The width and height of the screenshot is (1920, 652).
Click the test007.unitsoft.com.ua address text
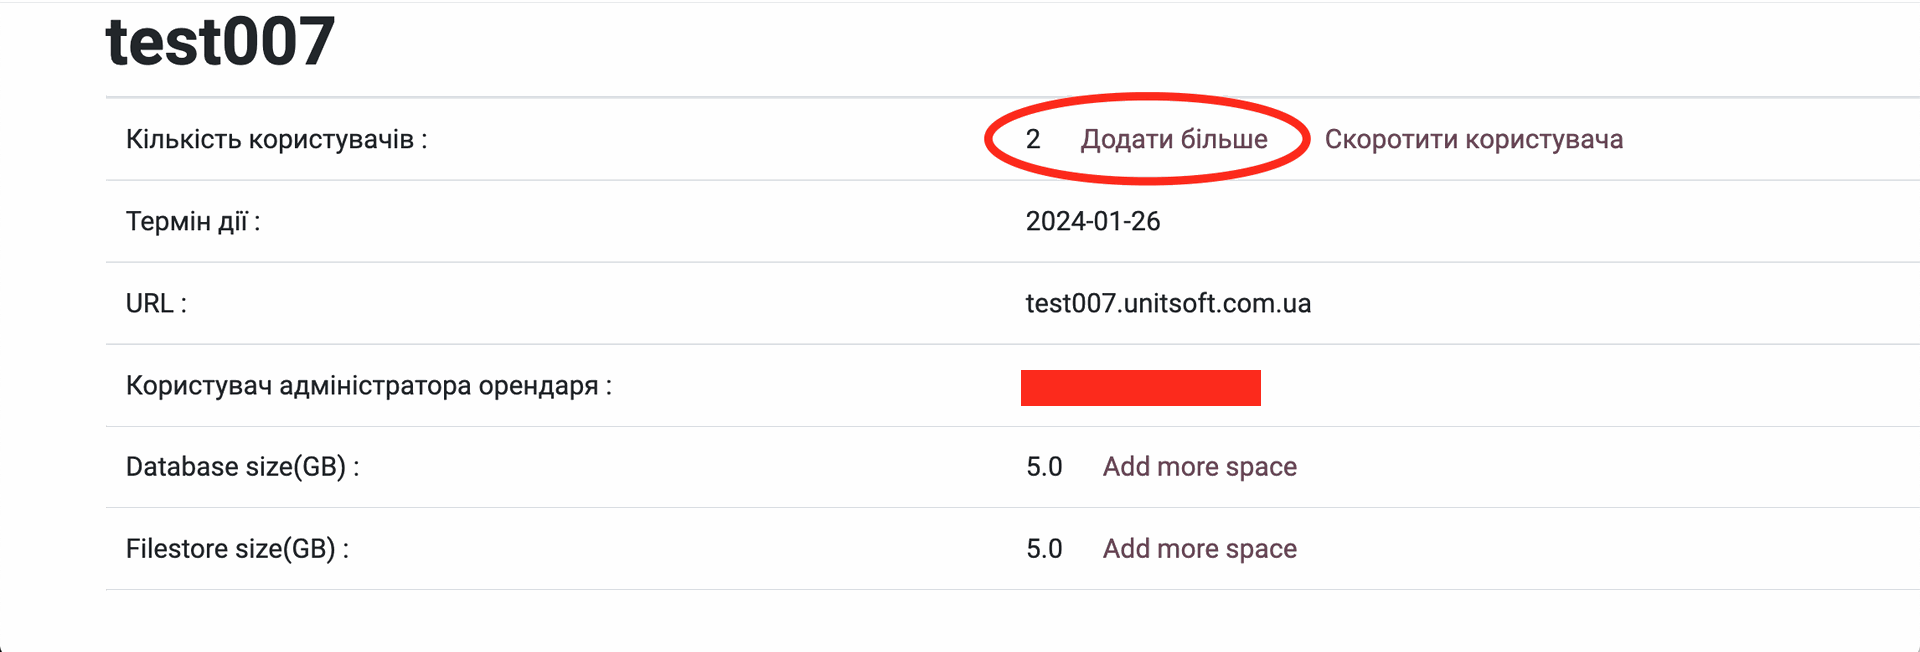point(1167,303)
